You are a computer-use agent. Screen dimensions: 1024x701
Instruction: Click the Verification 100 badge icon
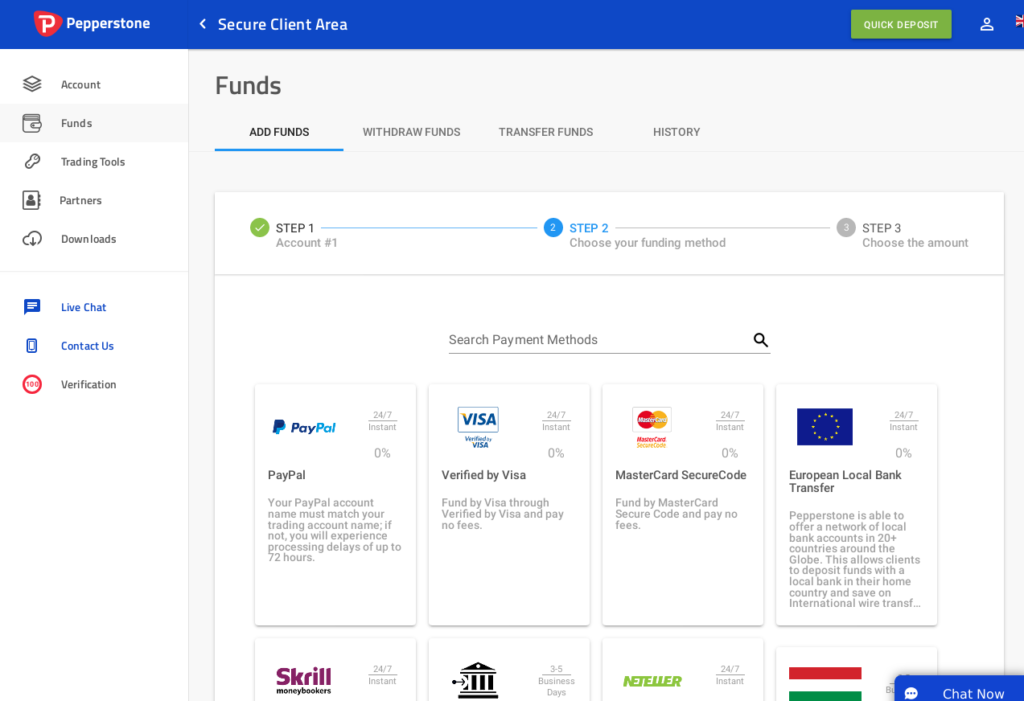point(32,384)
